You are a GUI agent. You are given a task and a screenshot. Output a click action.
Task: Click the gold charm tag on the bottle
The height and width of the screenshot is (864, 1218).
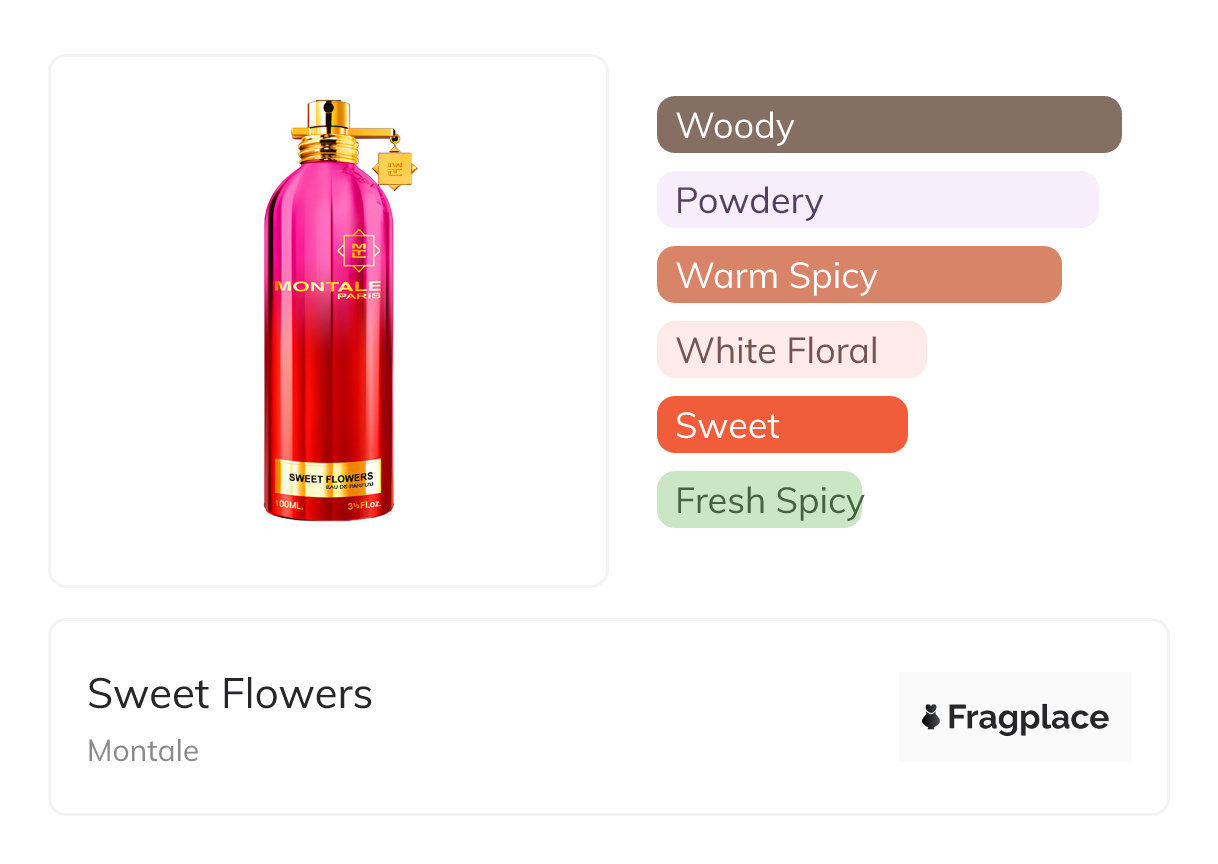tap(394, 167)
